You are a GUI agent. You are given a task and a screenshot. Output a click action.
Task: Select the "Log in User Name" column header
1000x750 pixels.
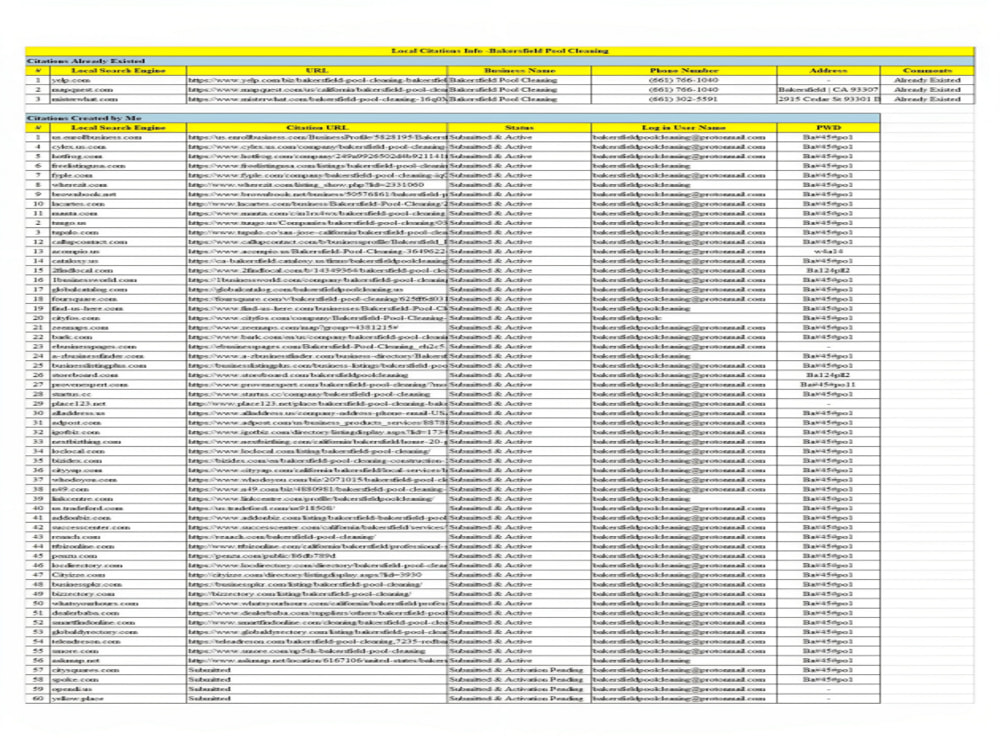coord(684,128)
